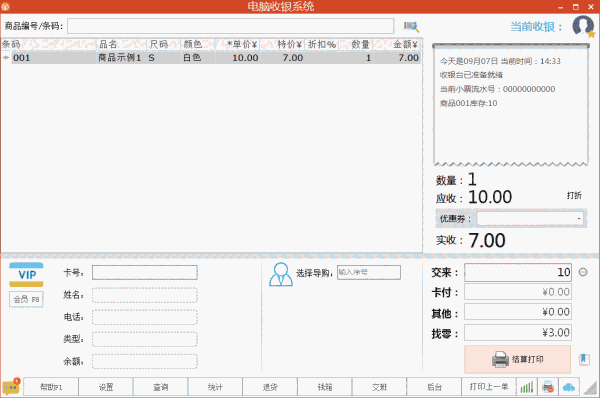The height and width of the screenshot is (398, 600).
Task: Open the 统计 statistics button
Action: 215,387
